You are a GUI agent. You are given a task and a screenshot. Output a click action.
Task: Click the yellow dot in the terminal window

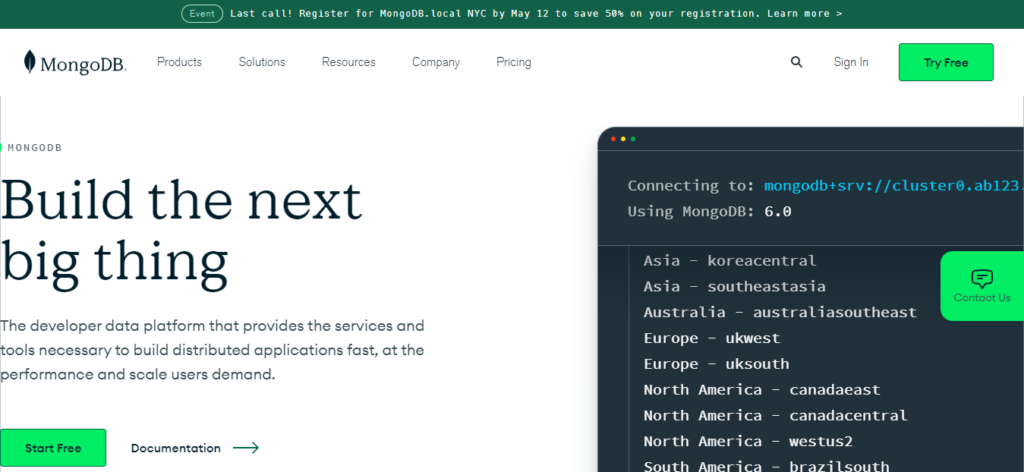623,139
